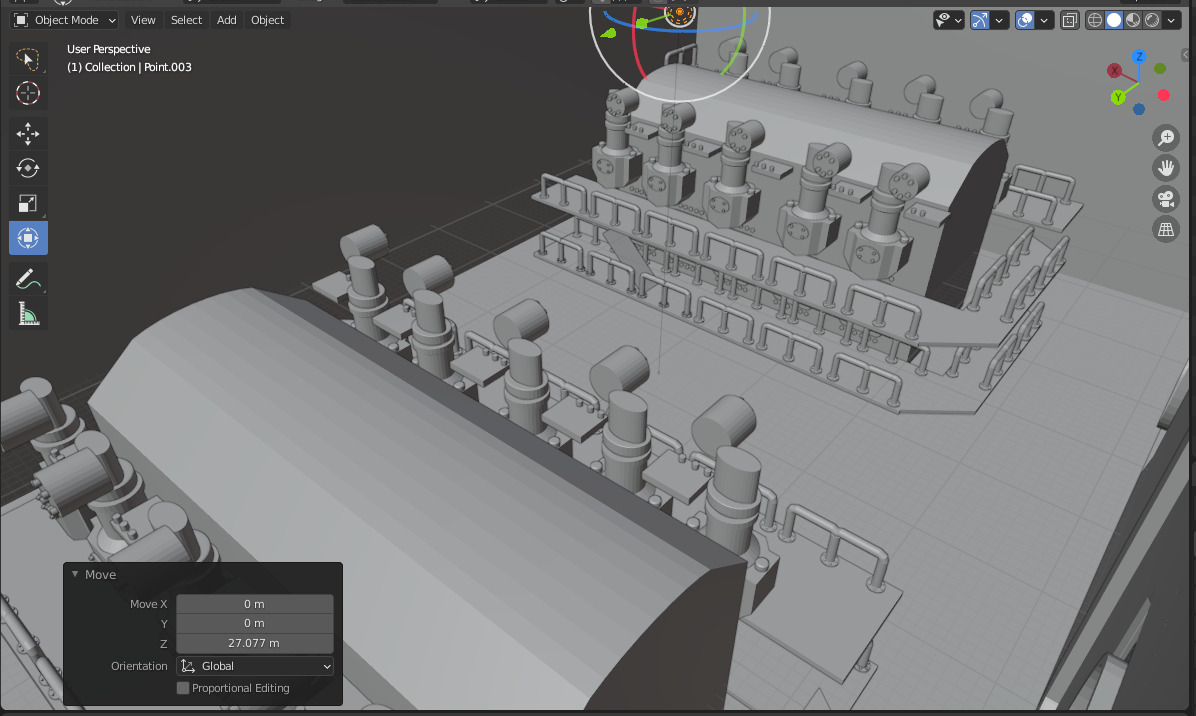Open selectability and visibility dropdown
The image size is (1196, 716).
[x=949, y=21]
